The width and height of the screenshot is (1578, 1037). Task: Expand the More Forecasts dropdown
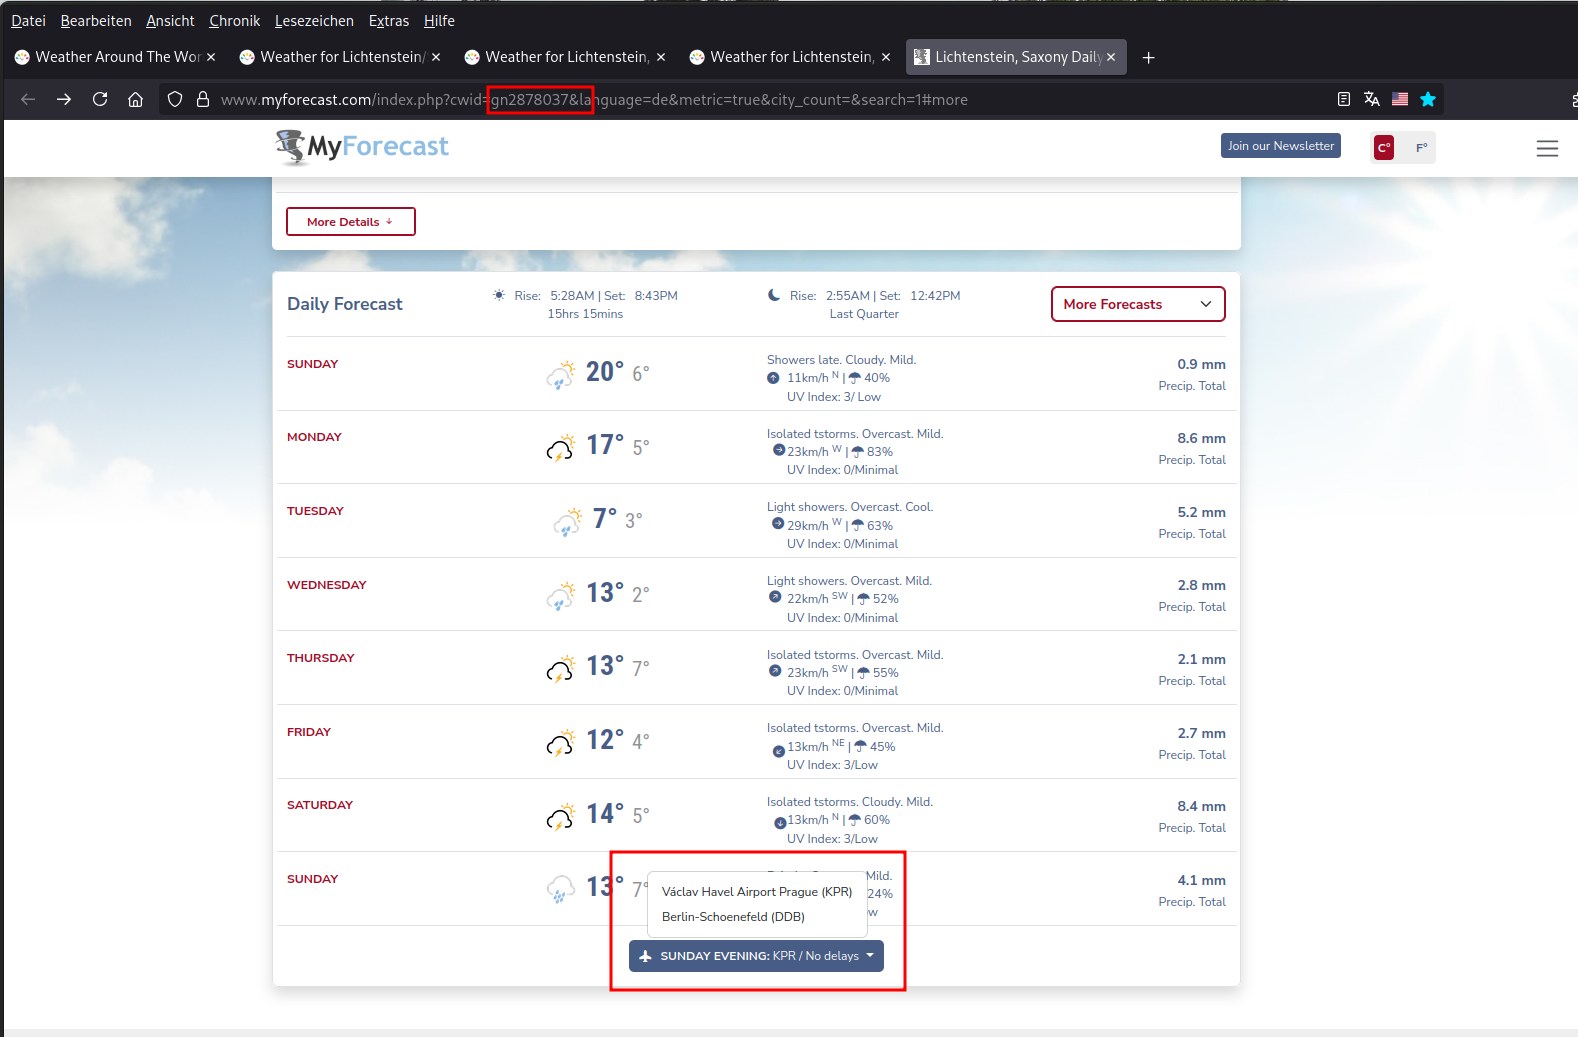click(x=1138, y=304)
